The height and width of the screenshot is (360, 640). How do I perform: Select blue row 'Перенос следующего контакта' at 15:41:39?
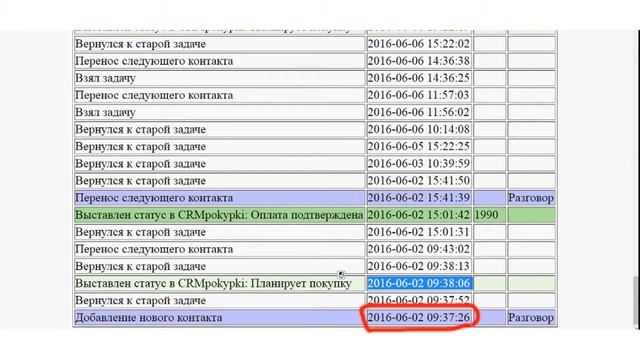pos(154,198)
